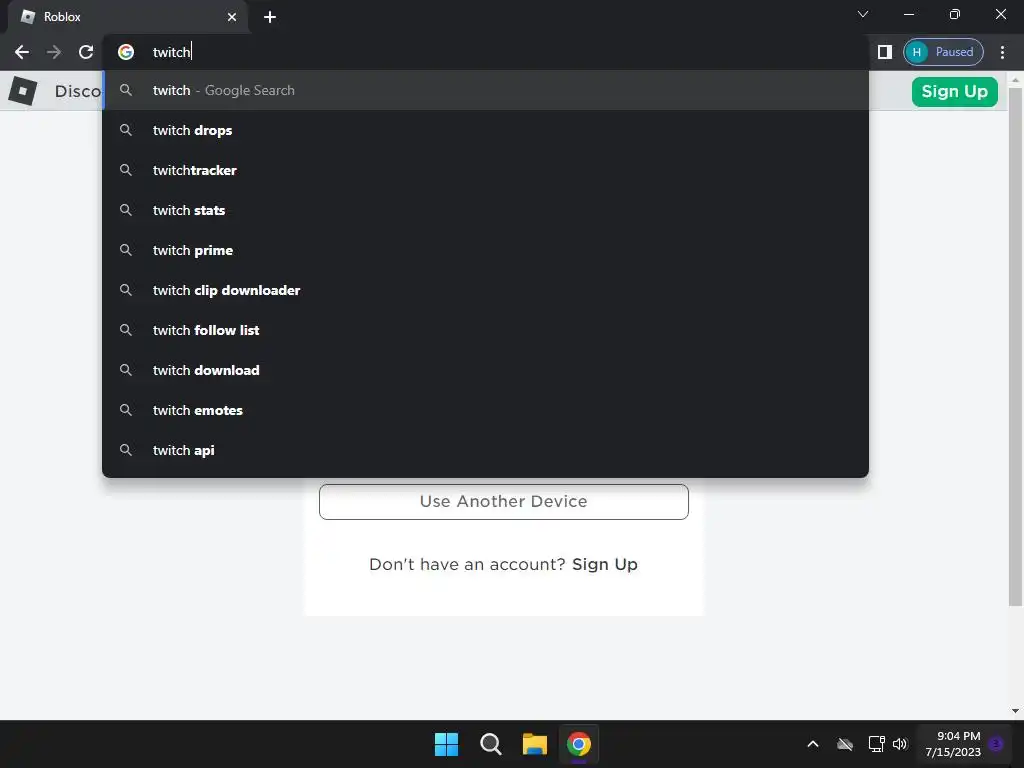
Task: Click the scrollbar down arrow
Action: click(1015, 711)
